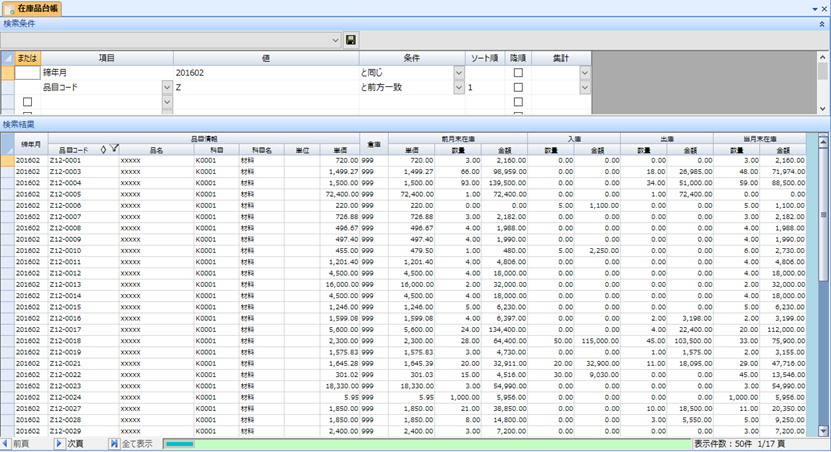Click down arrow of condition grid scrollbar
The width and height of the screenshot is (831, 452).
point(823,108)
